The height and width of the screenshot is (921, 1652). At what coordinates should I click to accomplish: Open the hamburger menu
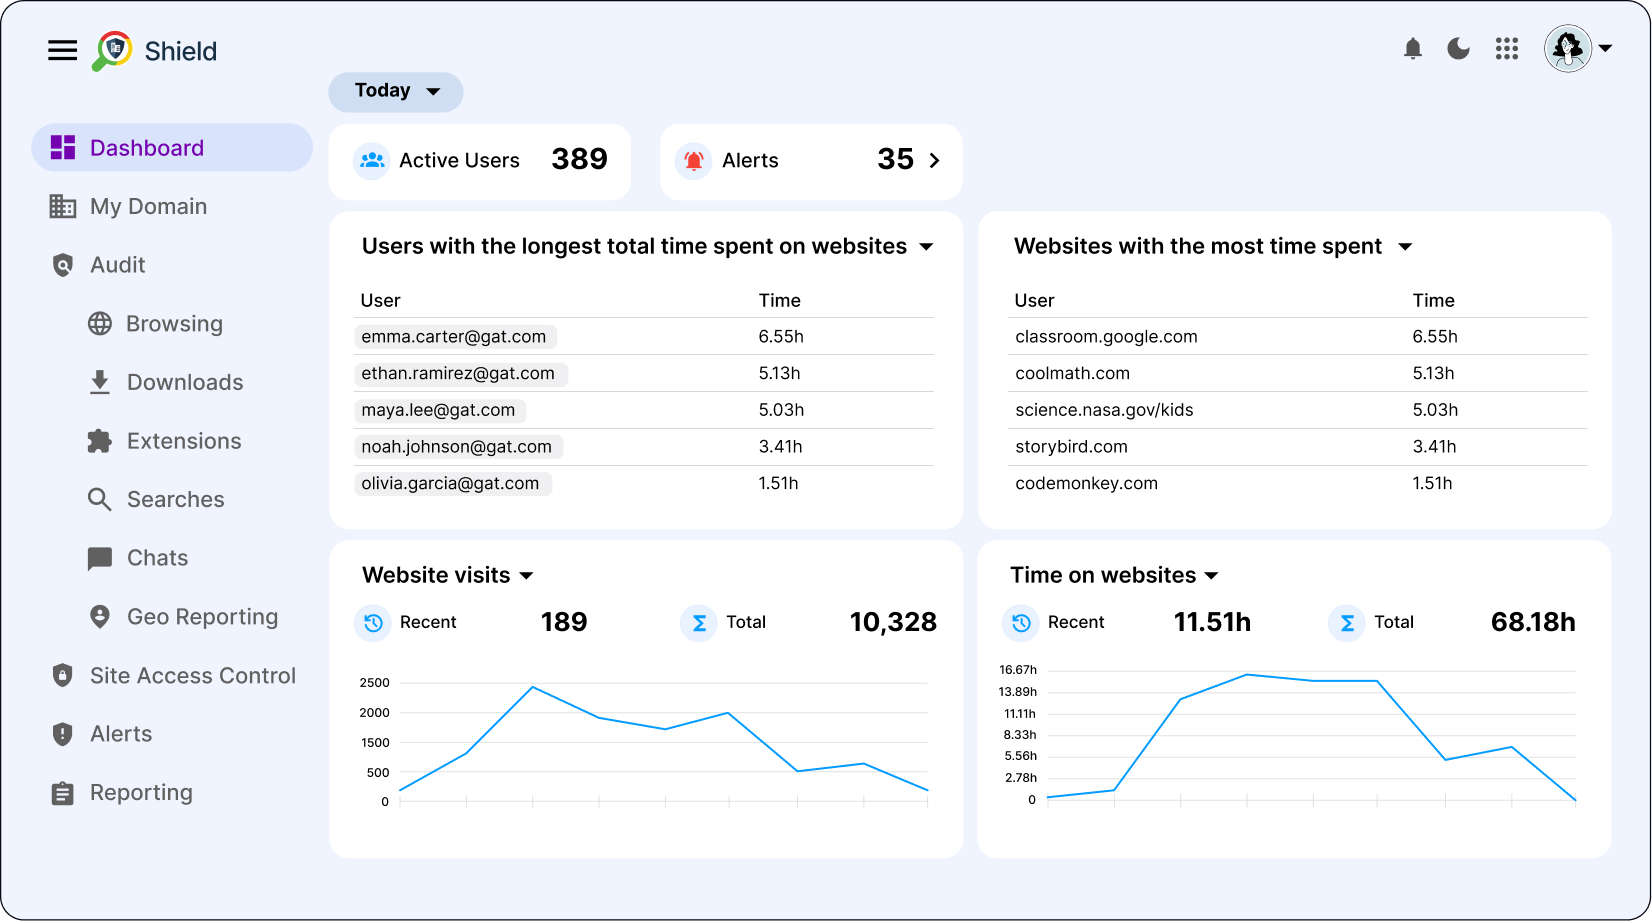point(62,50)
